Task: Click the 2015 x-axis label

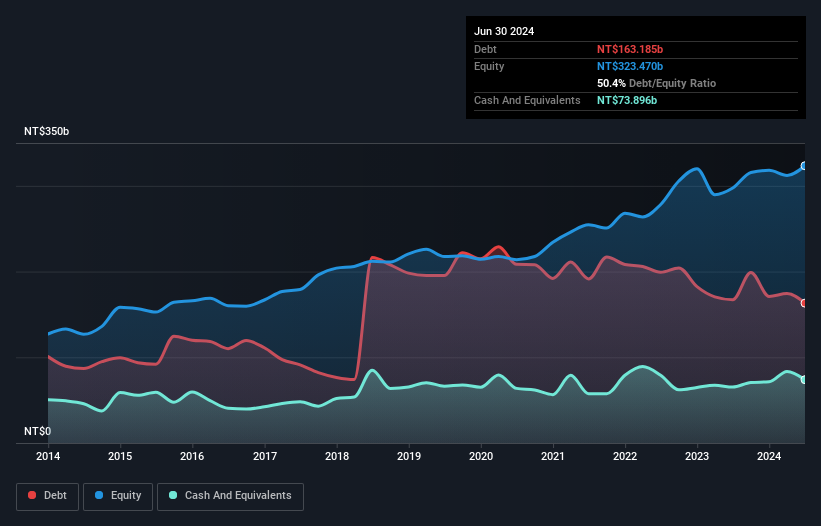Action: pyautogui.click(x=120, y=456)
